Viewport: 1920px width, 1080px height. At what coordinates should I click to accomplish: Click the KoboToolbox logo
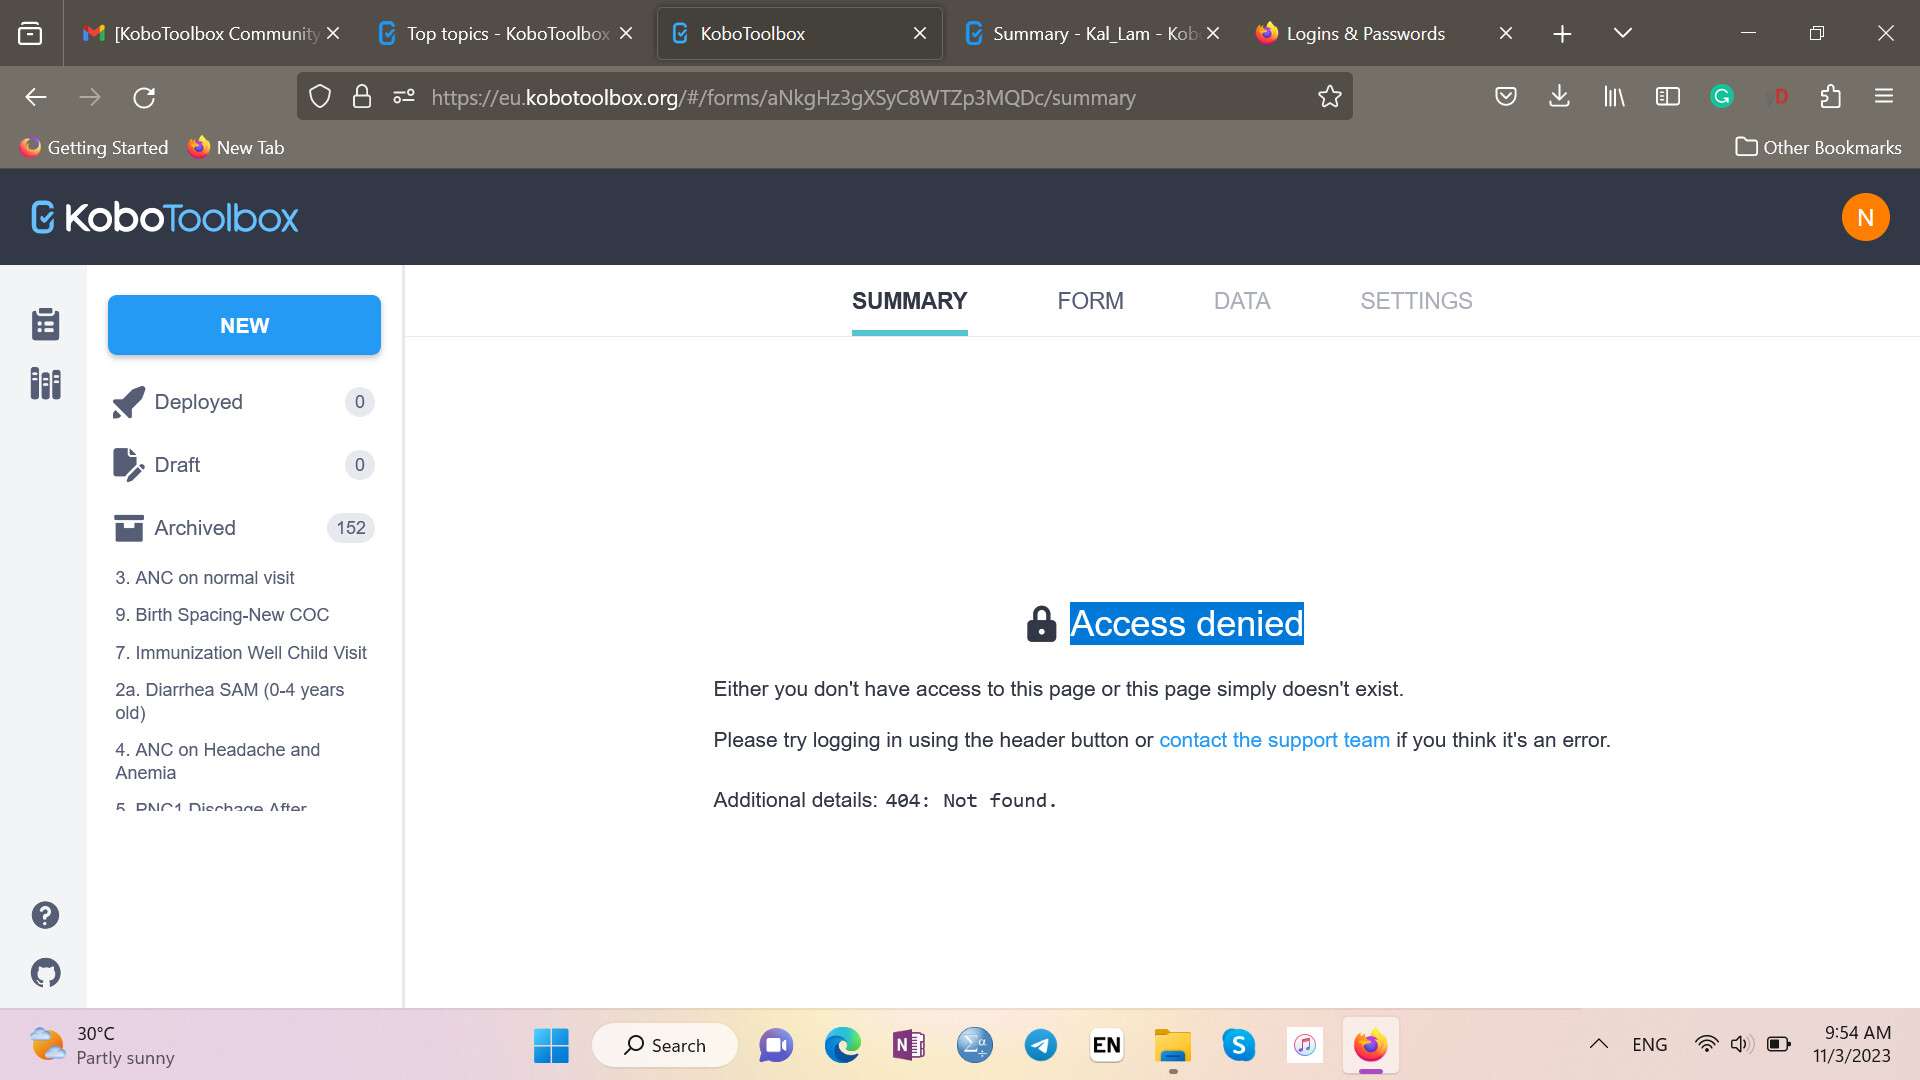point(163,217)
